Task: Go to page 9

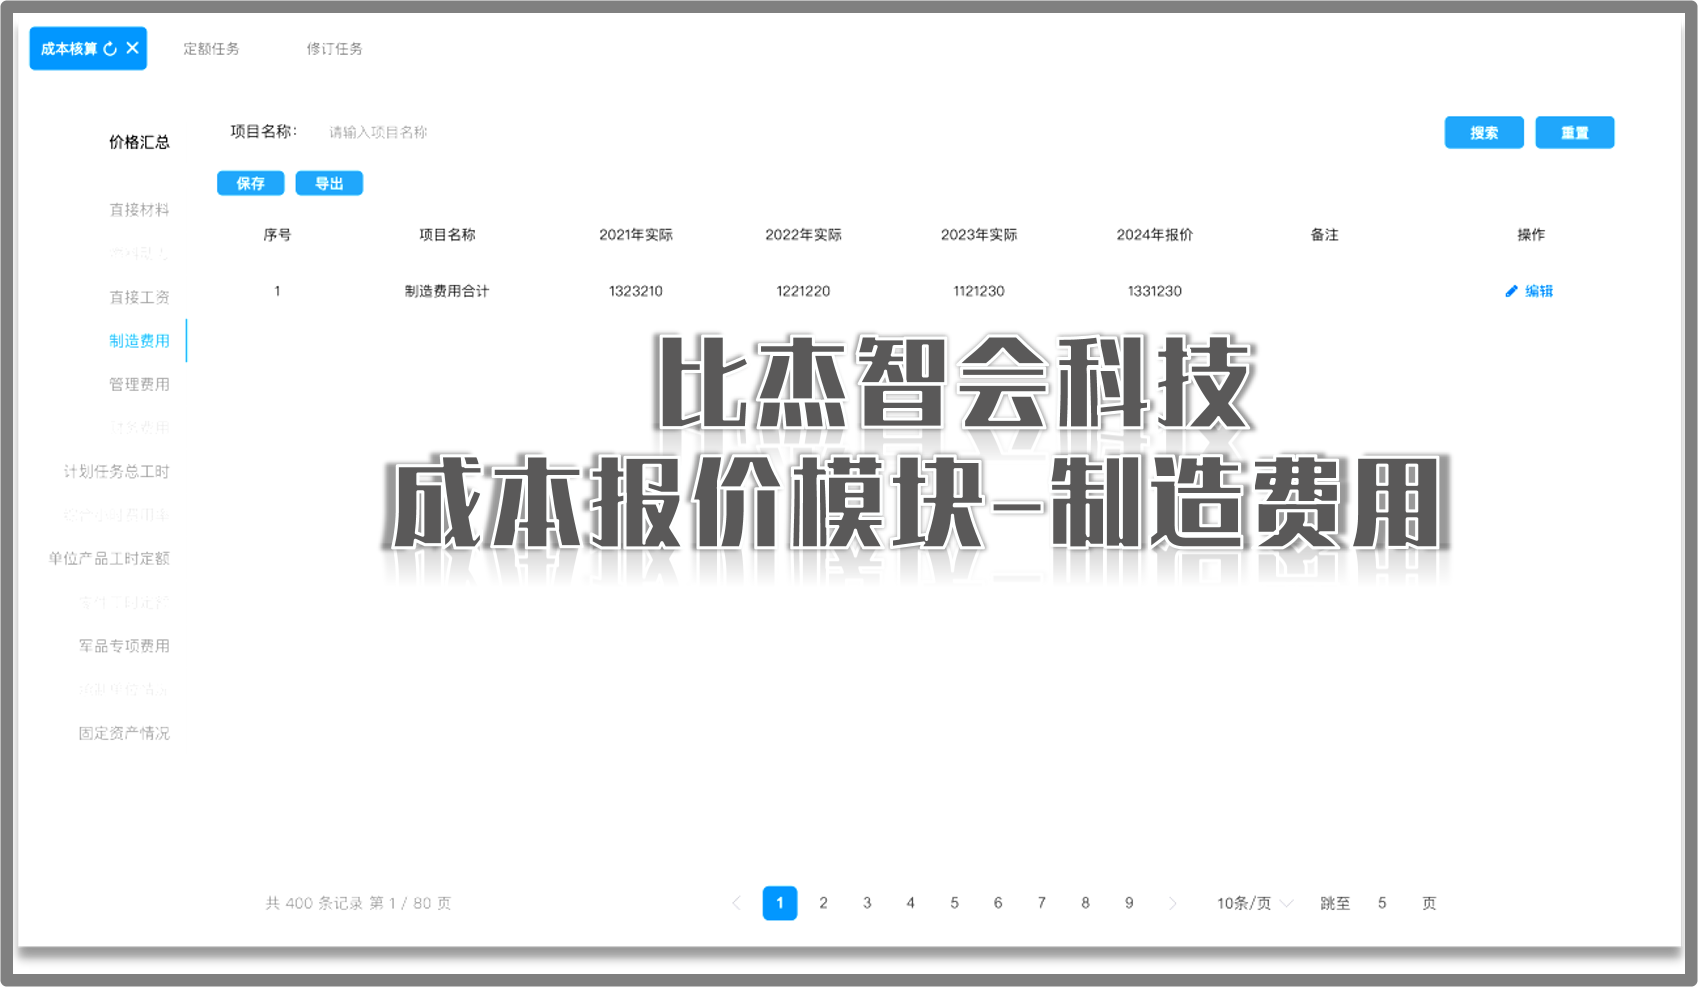Action: click(1129, 903)
